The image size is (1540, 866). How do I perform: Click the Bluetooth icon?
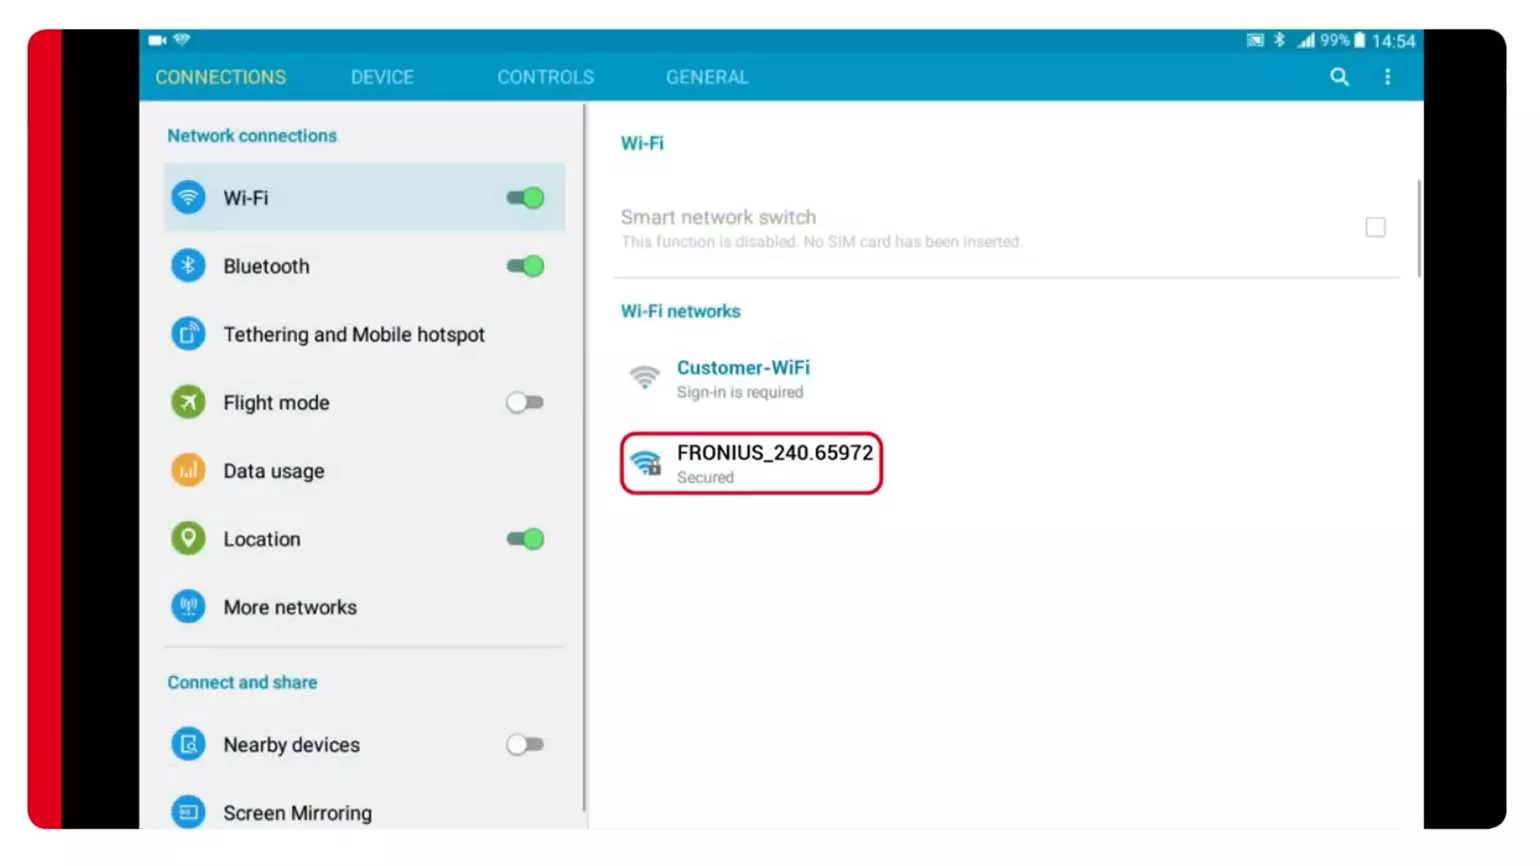(188, 266)
